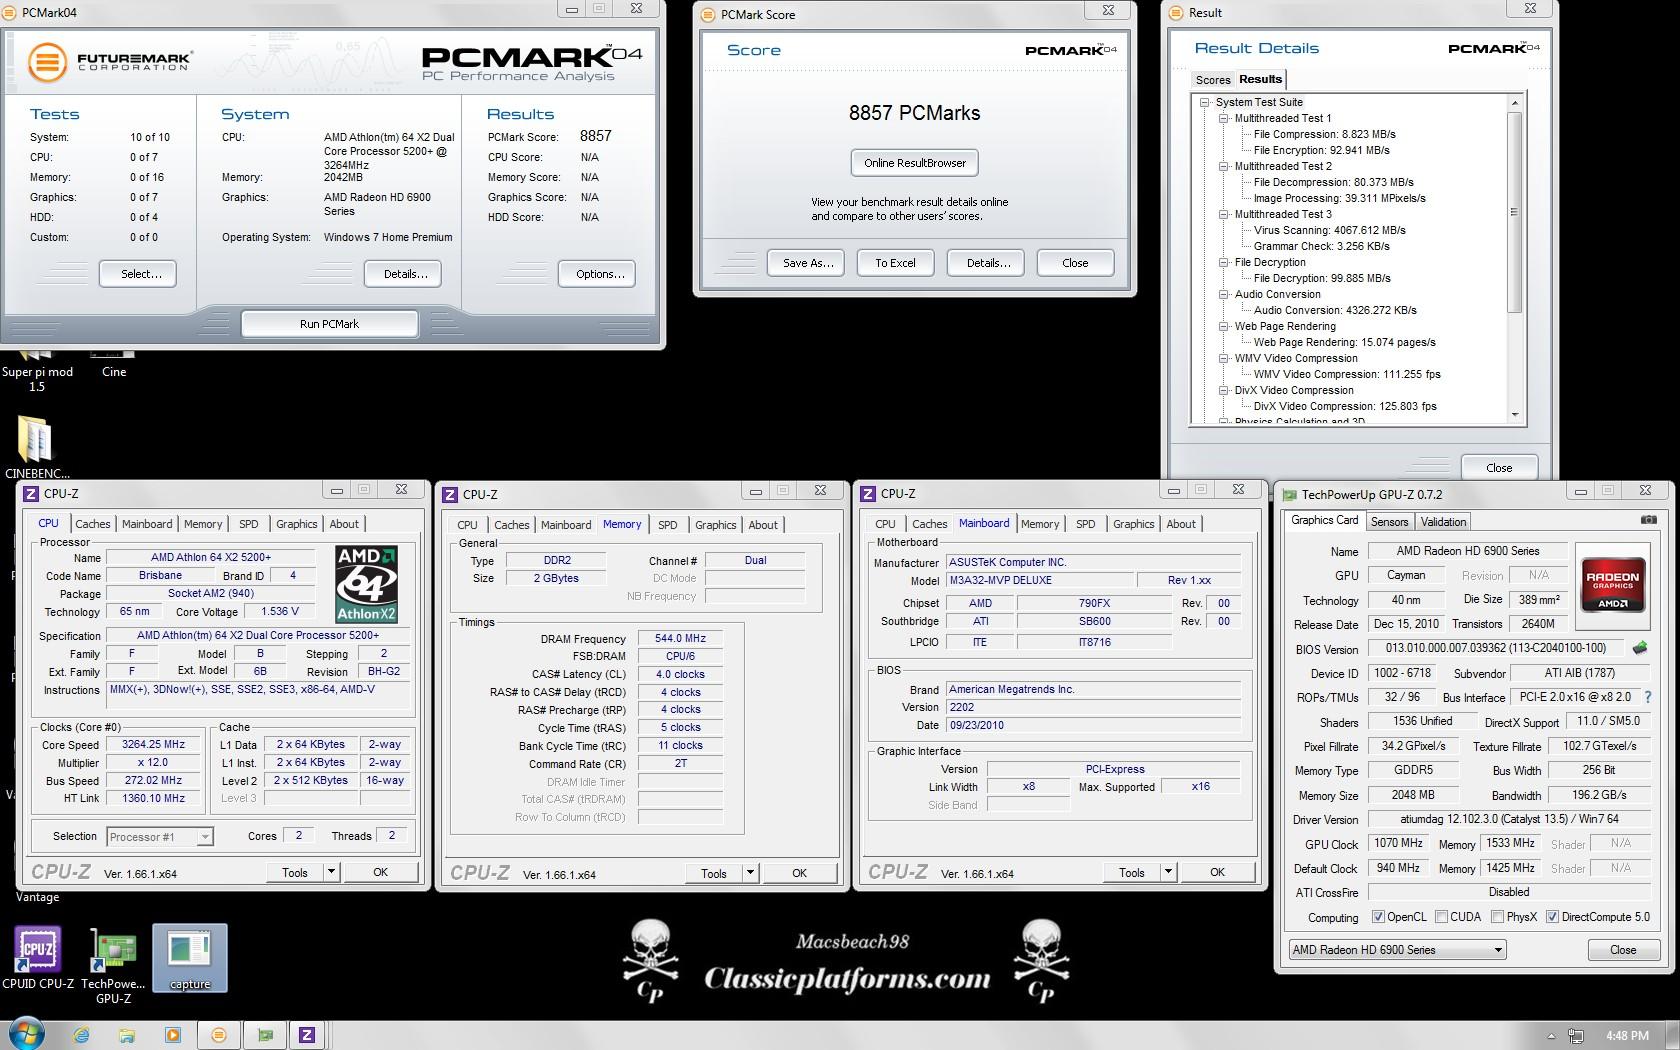
Task: Open the Processor #1 selection dropdown
Action: (160, 837)
